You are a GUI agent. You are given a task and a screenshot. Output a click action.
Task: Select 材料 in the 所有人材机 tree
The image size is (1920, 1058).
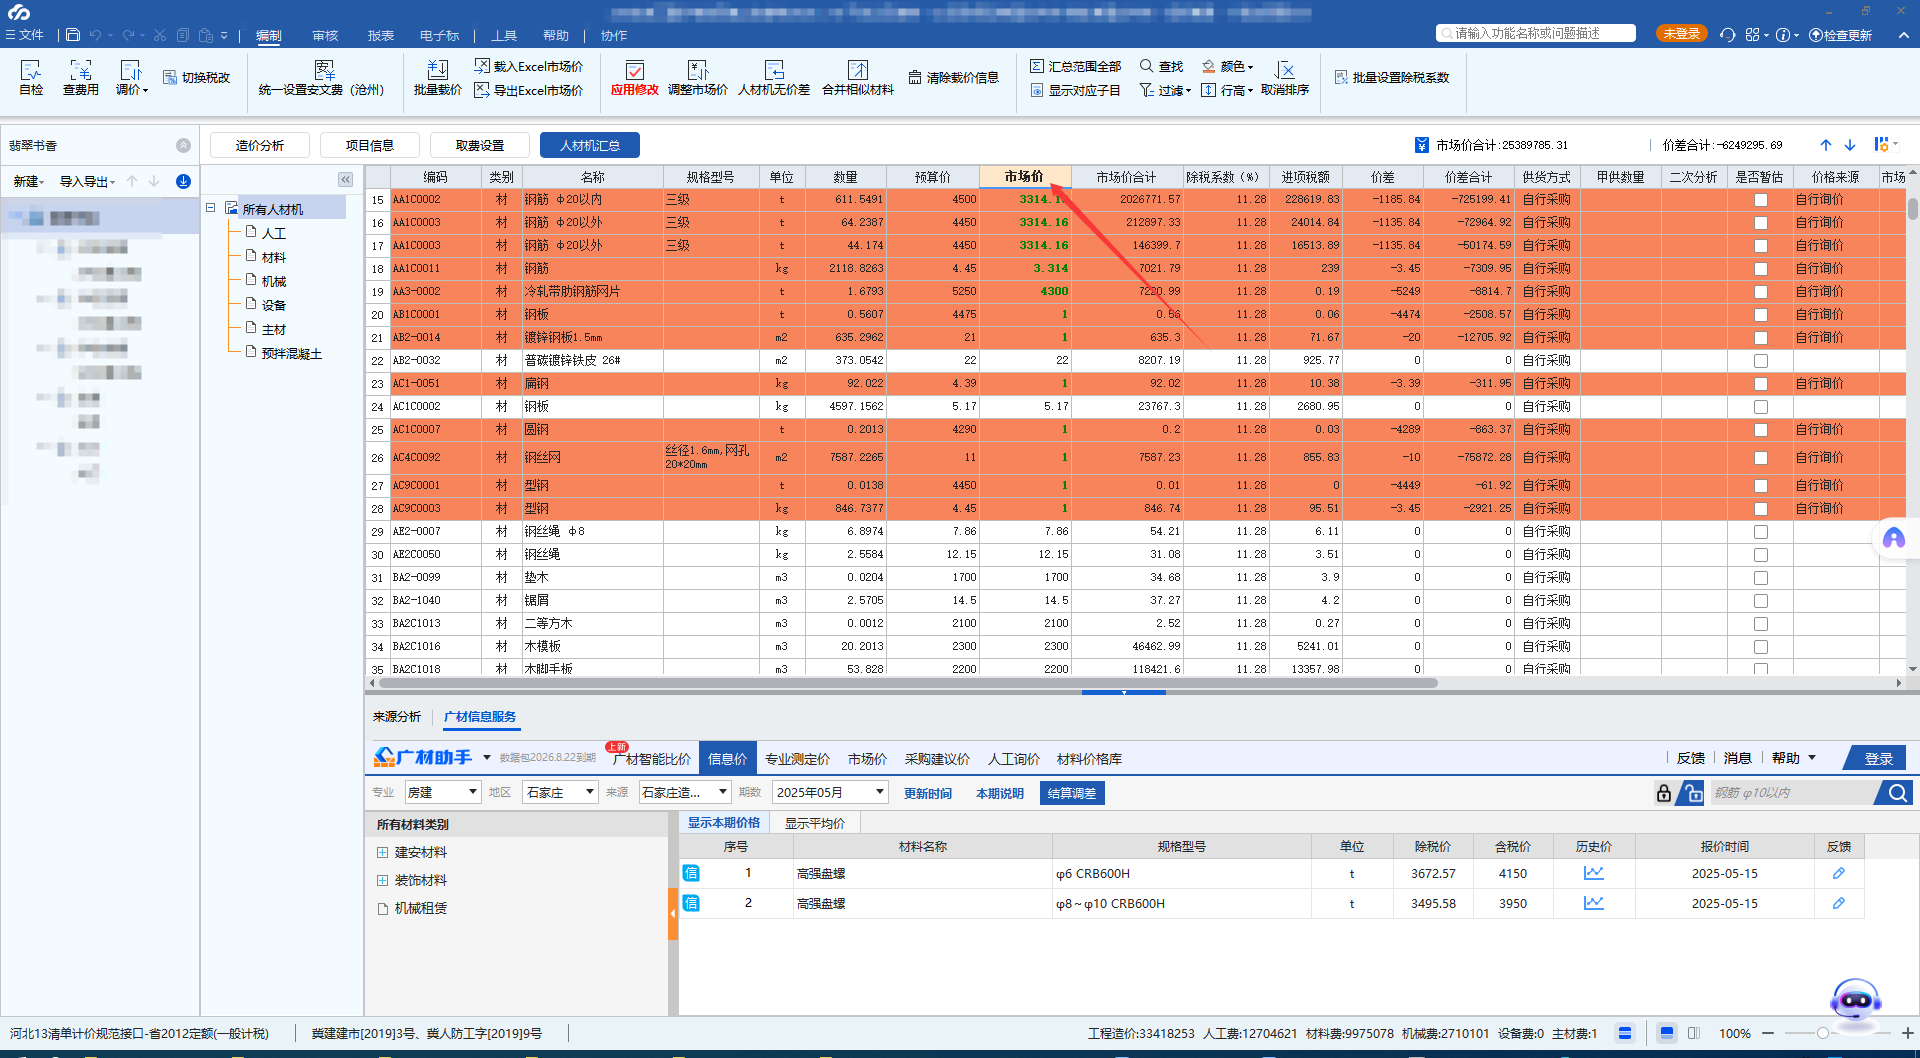point(274,257)
